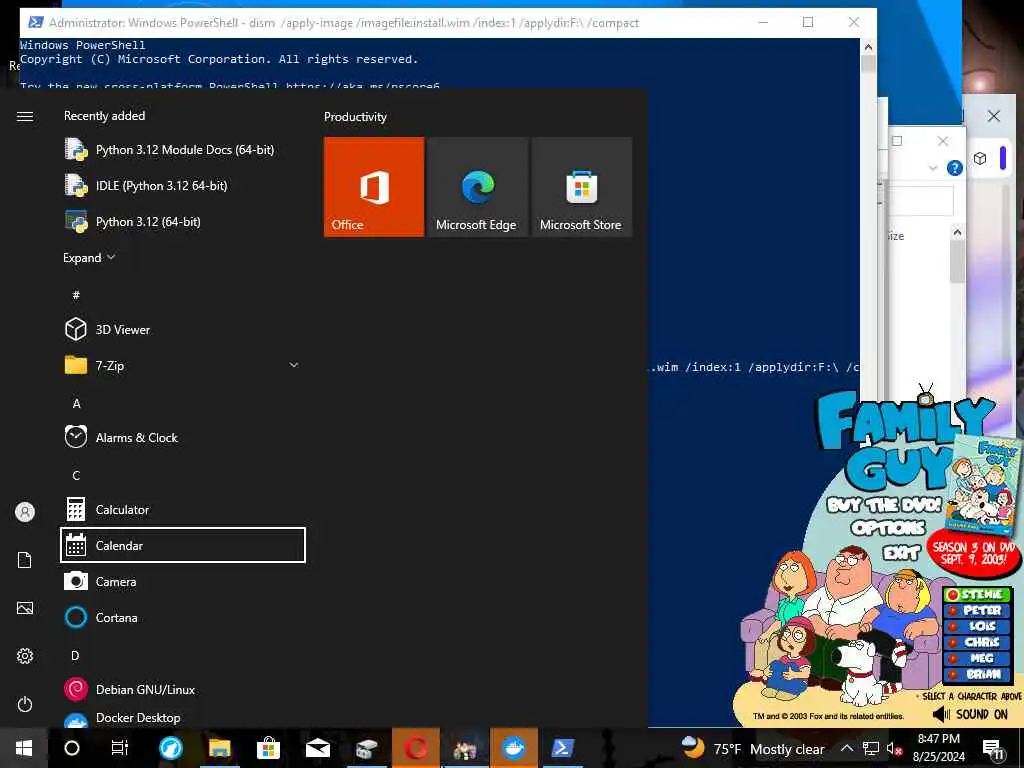
Task: Click the muted volume icon in tray
Action: 894,748
